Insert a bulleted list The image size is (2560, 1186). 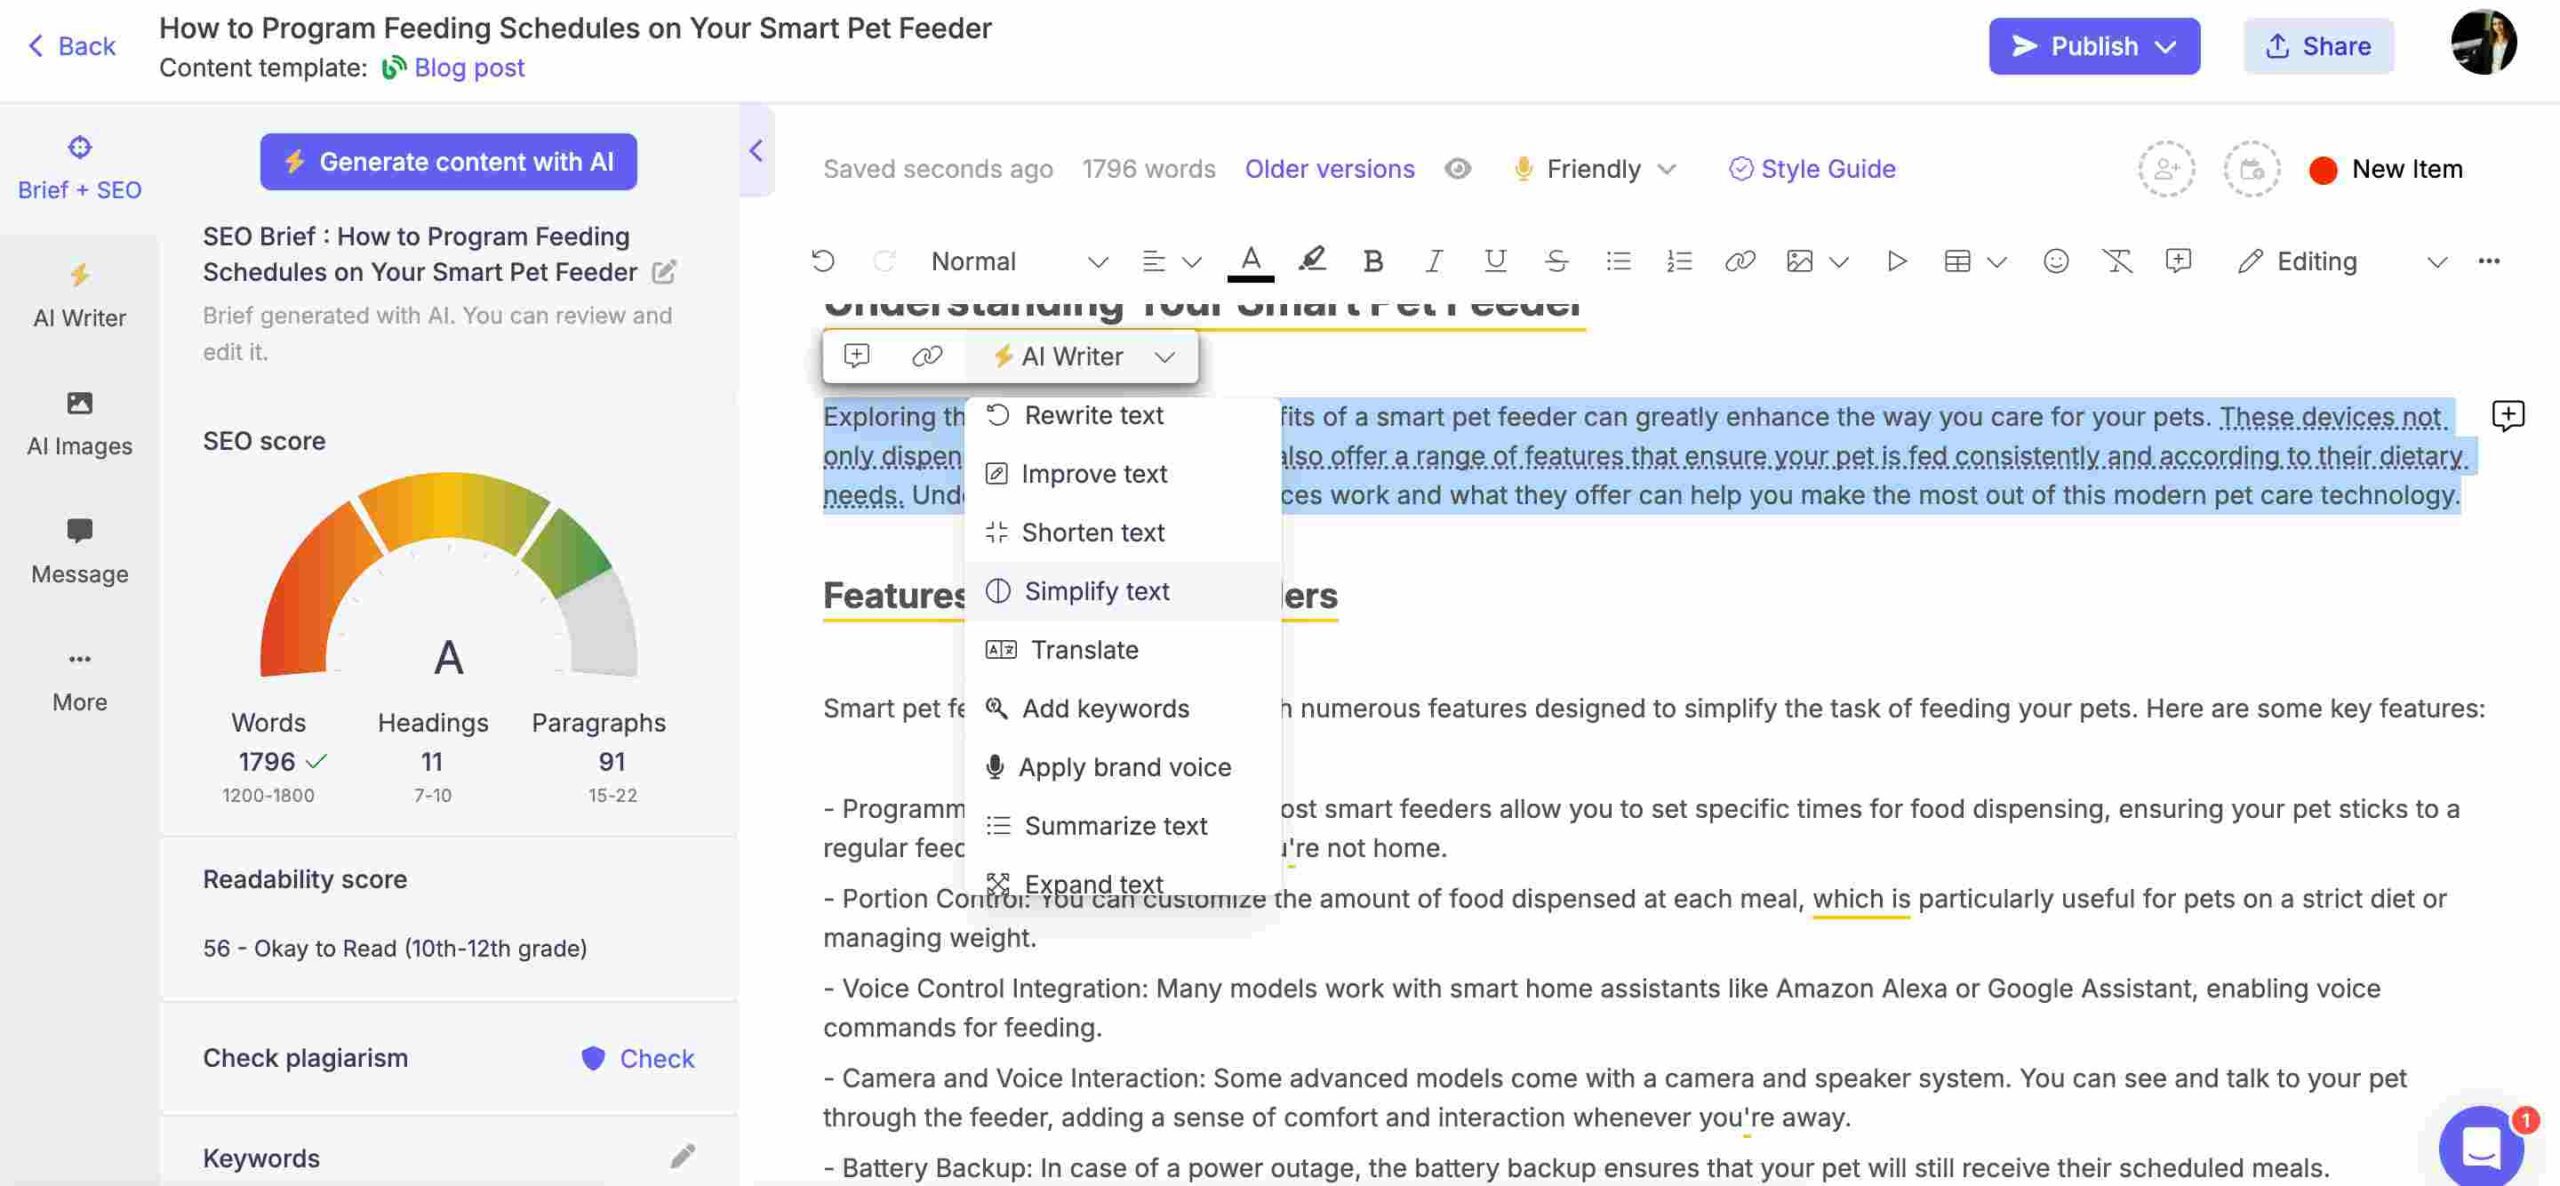pos(1617,261)
